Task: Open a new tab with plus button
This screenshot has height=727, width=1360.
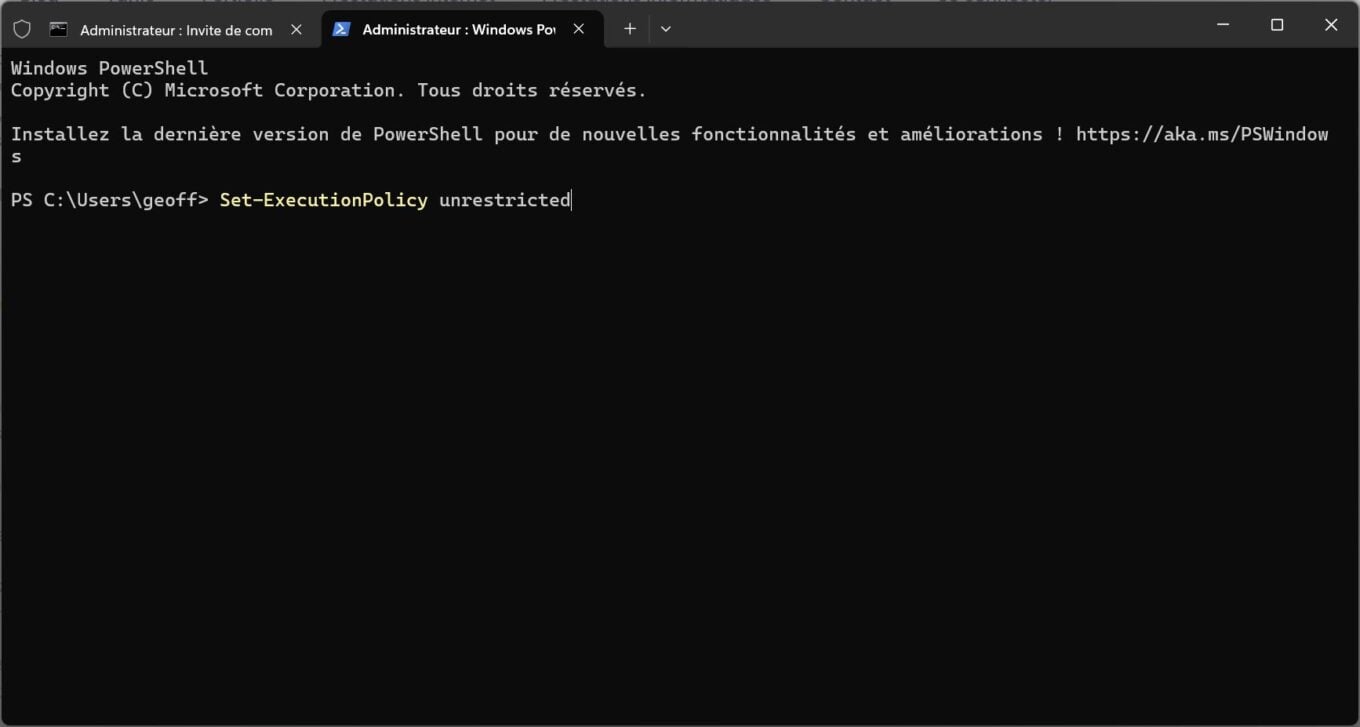Action: (x=629, y=29)
